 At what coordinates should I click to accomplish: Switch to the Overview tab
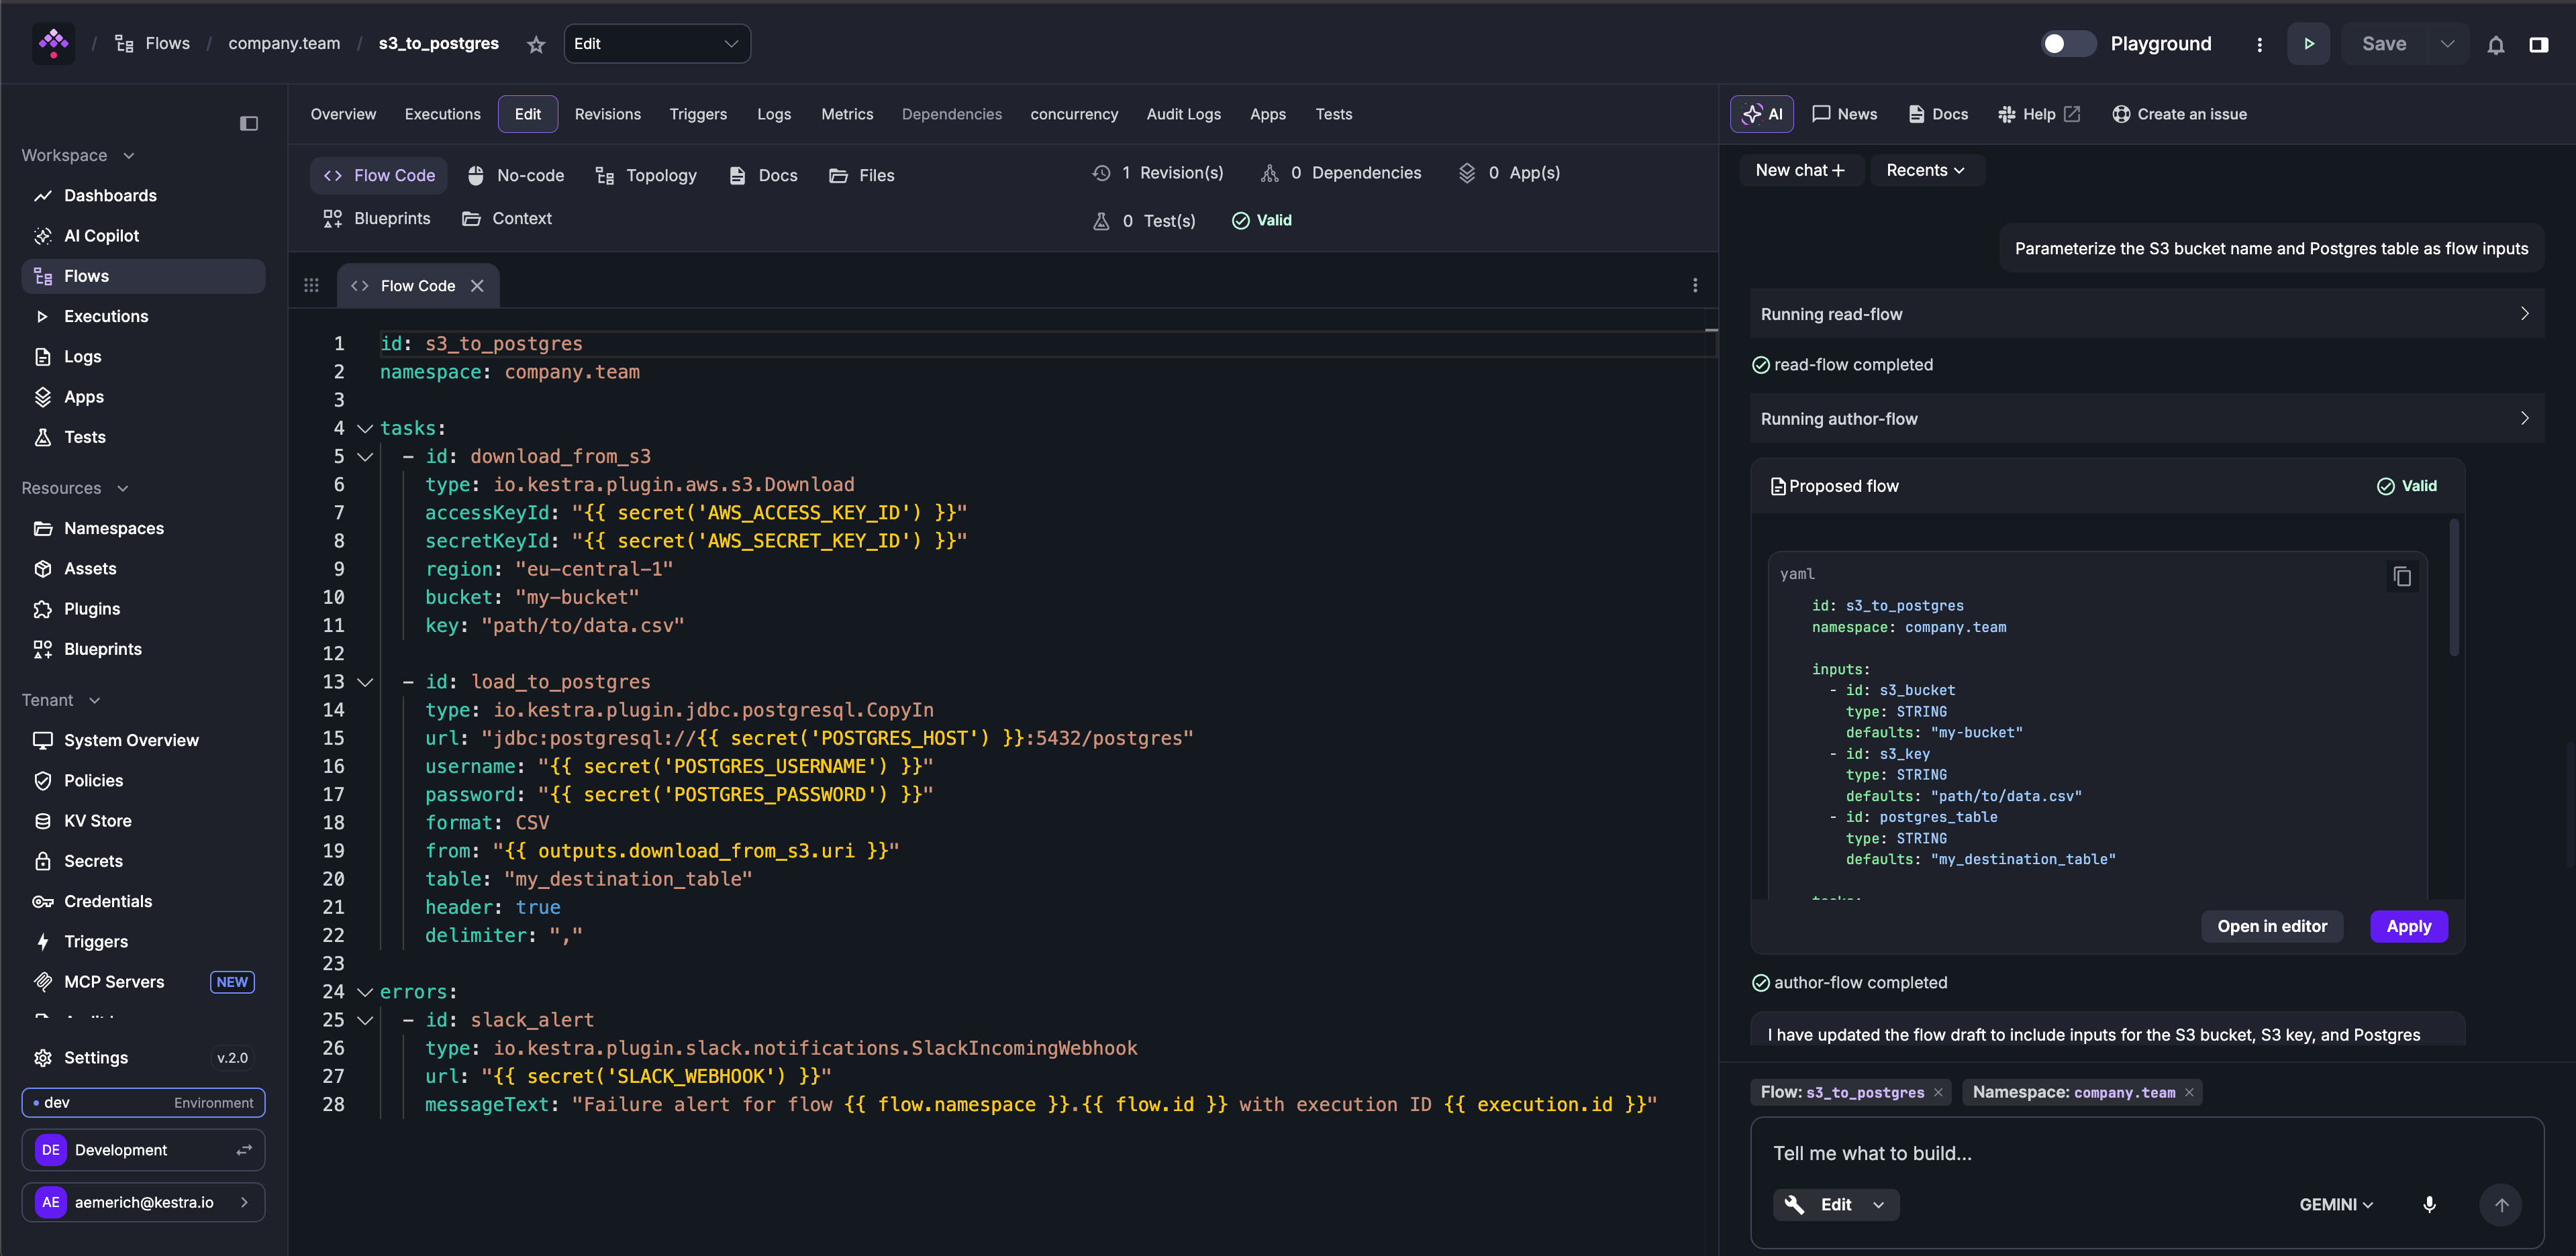point(343,114)
